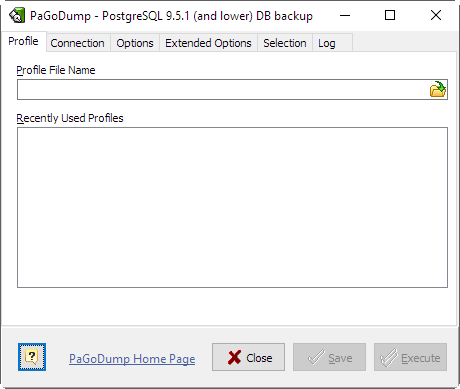This screenshot has width=460, height=389.
Task: Switch to the Connection tab
Action: pos(77,43)
